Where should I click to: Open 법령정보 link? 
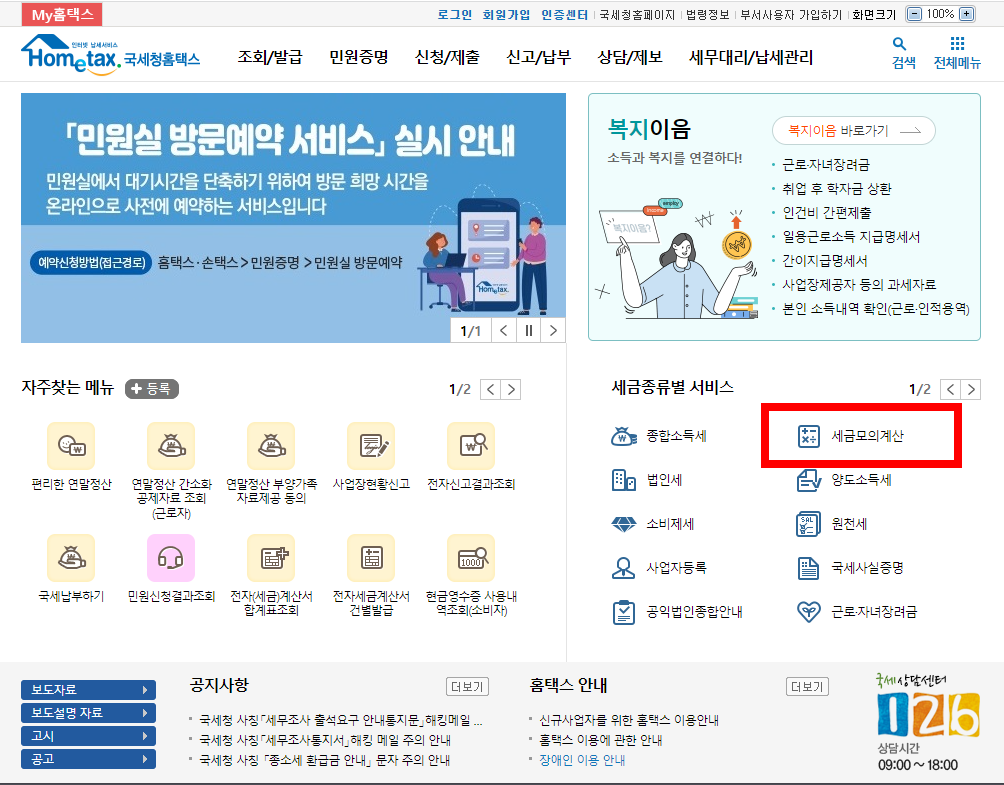coord(708,15)
